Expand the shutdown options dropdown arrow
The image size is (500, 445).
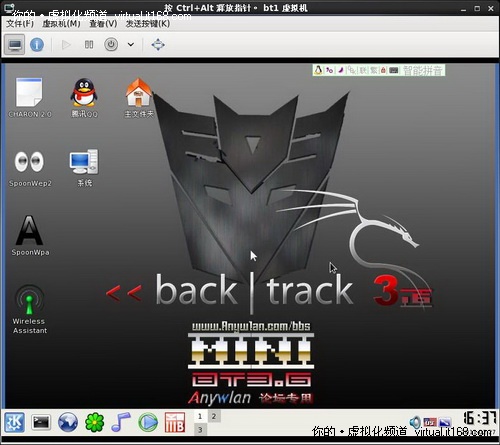[131, 44]
